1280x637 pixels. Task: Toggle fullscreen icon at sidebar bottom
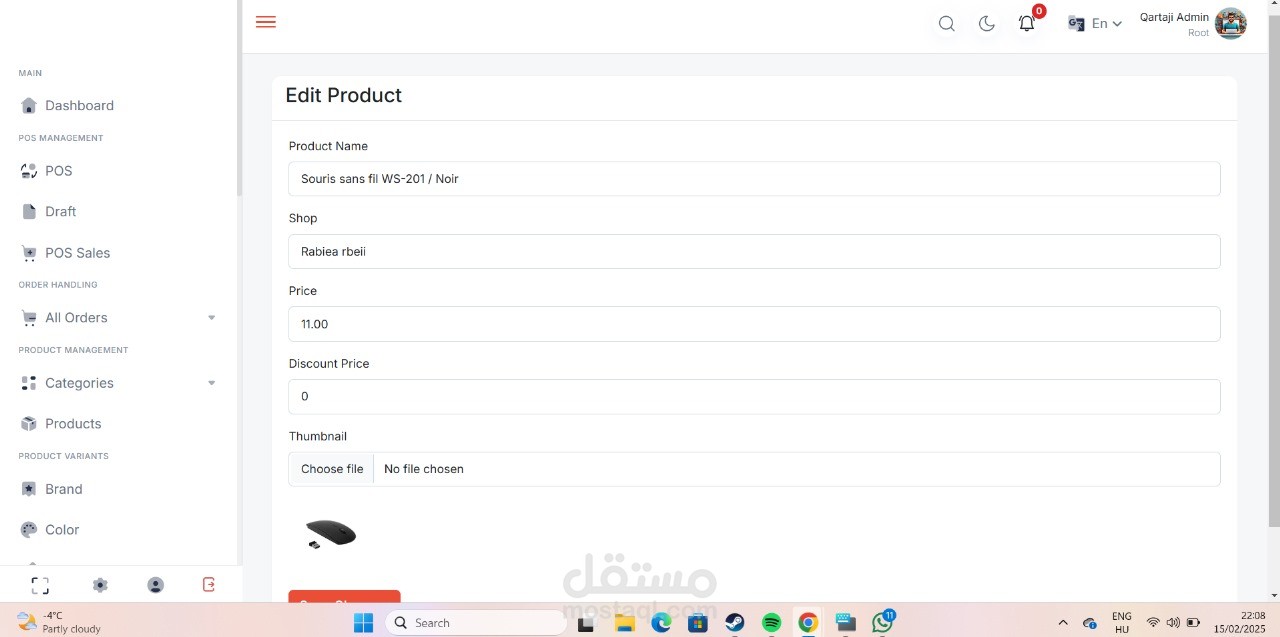(x=40, y=585)
